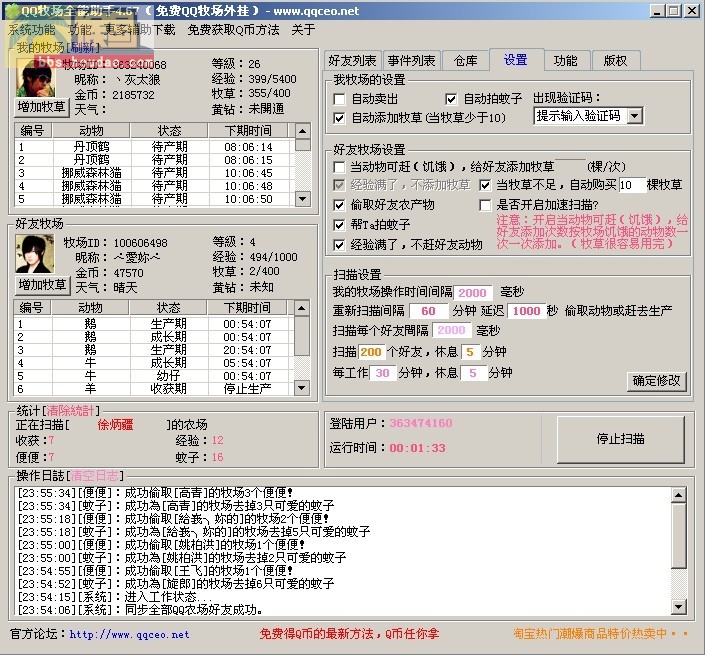This screenshot has width=705, height=655.
Task: Toggle 偷取好友农产物 checkbox
Action: click(x=339, y=205)
